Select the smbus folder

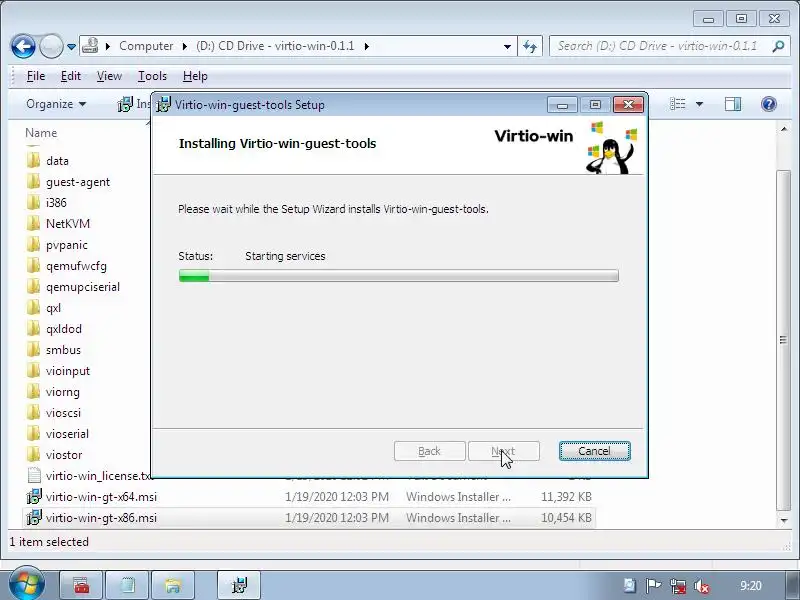63,349
